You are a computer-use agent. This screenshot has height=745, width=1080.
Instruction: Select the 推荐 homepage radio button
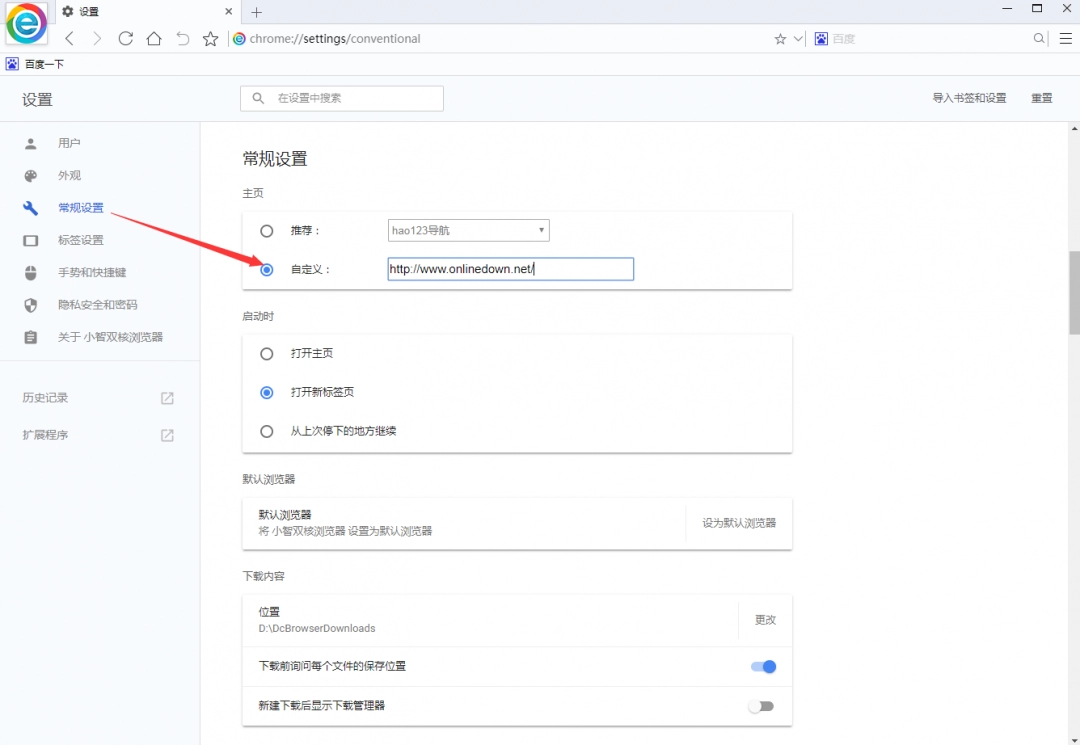click(x=266, y=230)
